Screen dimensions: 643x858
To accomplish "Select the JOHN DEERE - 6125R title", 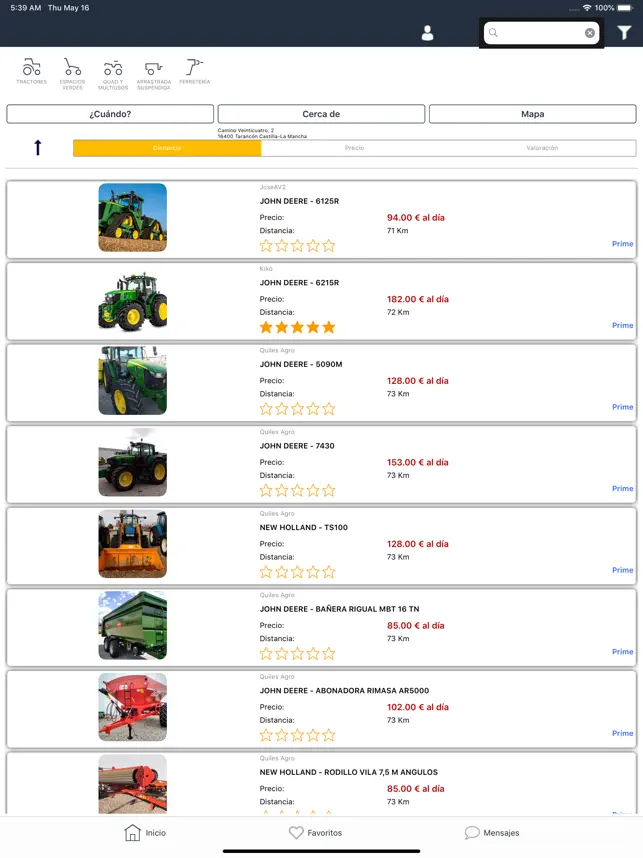I will [299, 201].
